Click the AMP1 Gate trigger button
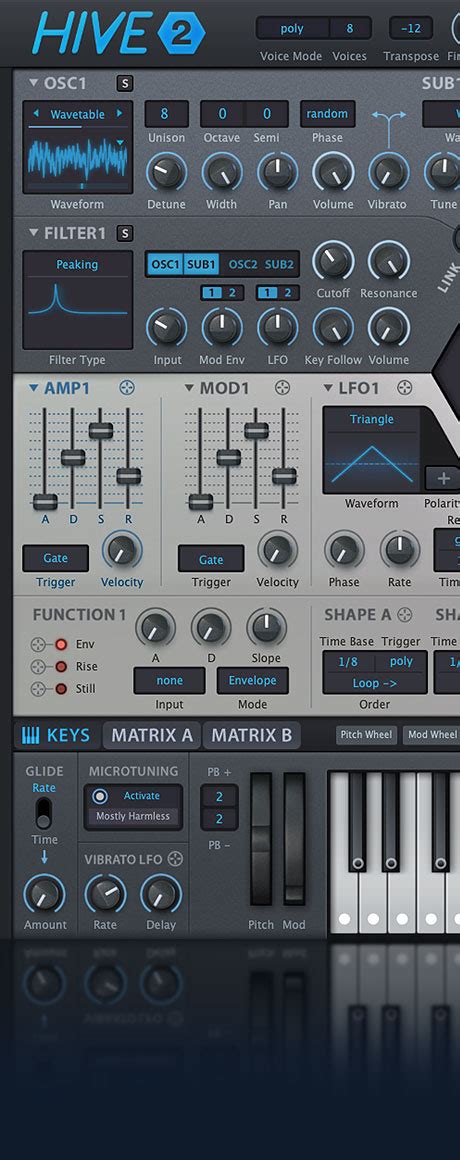This screenshot has height=1160, width=460. [55, 559]
